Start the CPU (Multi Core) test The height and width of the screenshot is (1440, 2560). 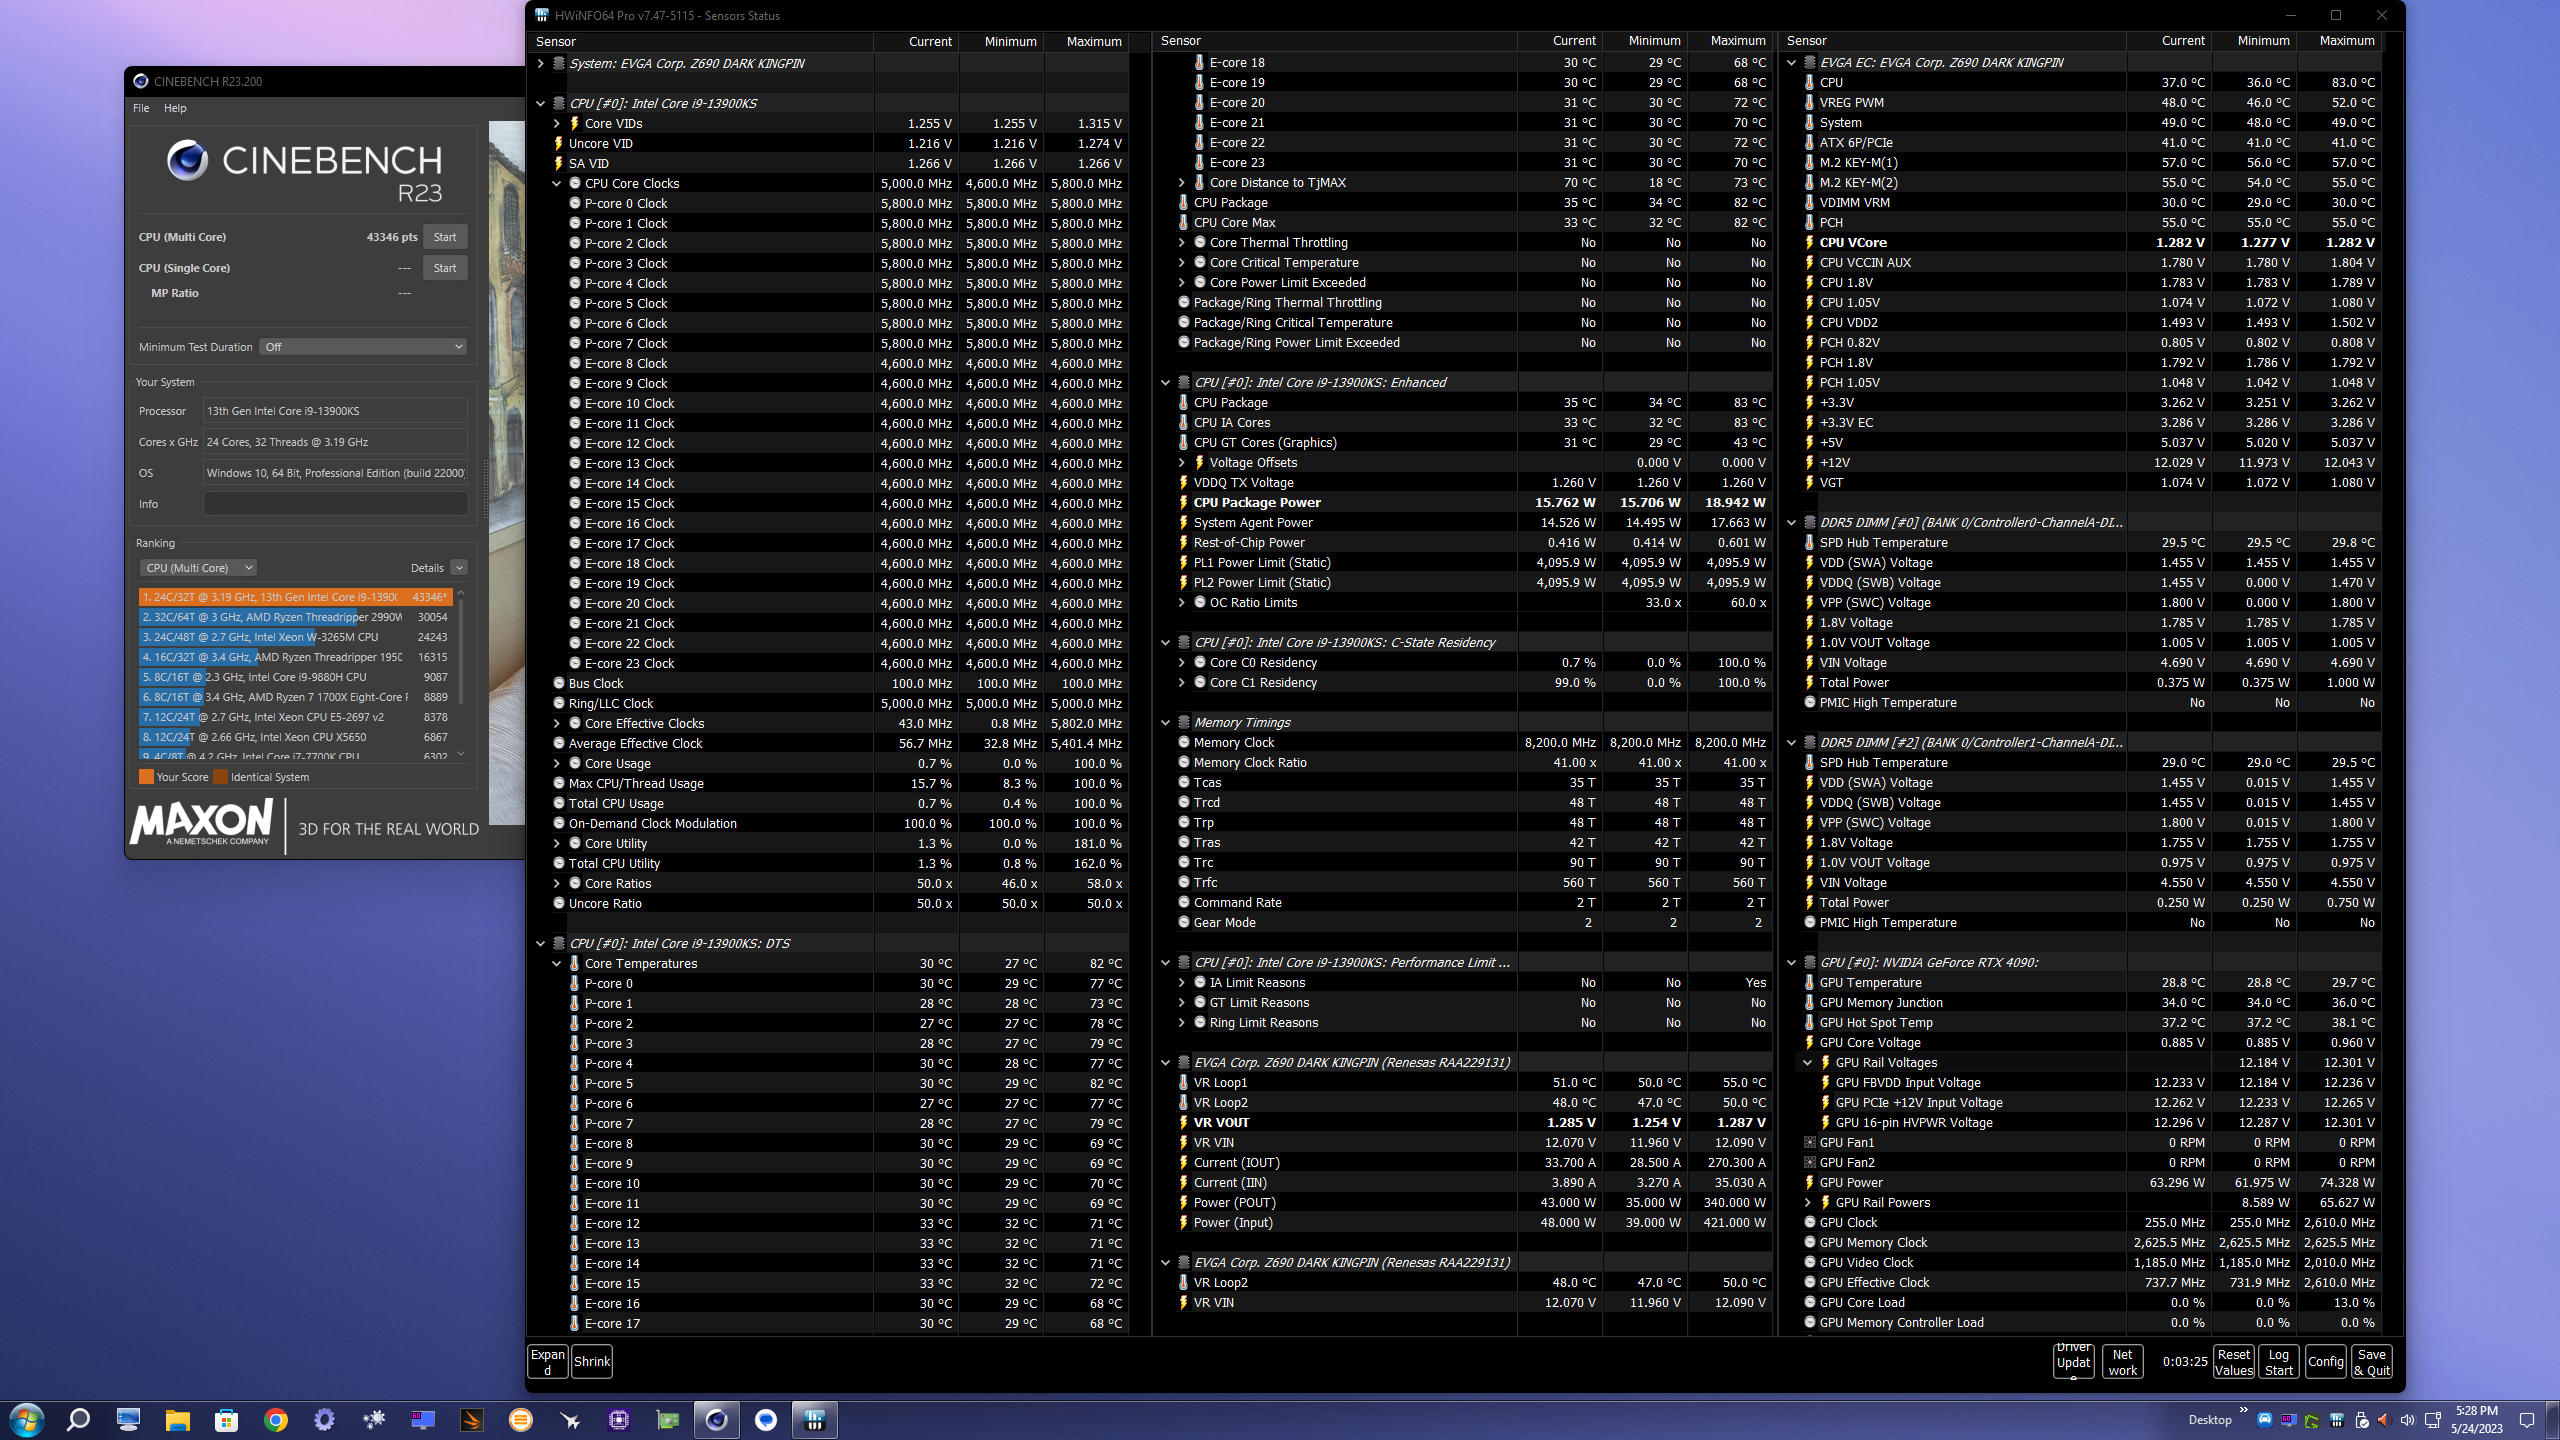click(445, 237)
